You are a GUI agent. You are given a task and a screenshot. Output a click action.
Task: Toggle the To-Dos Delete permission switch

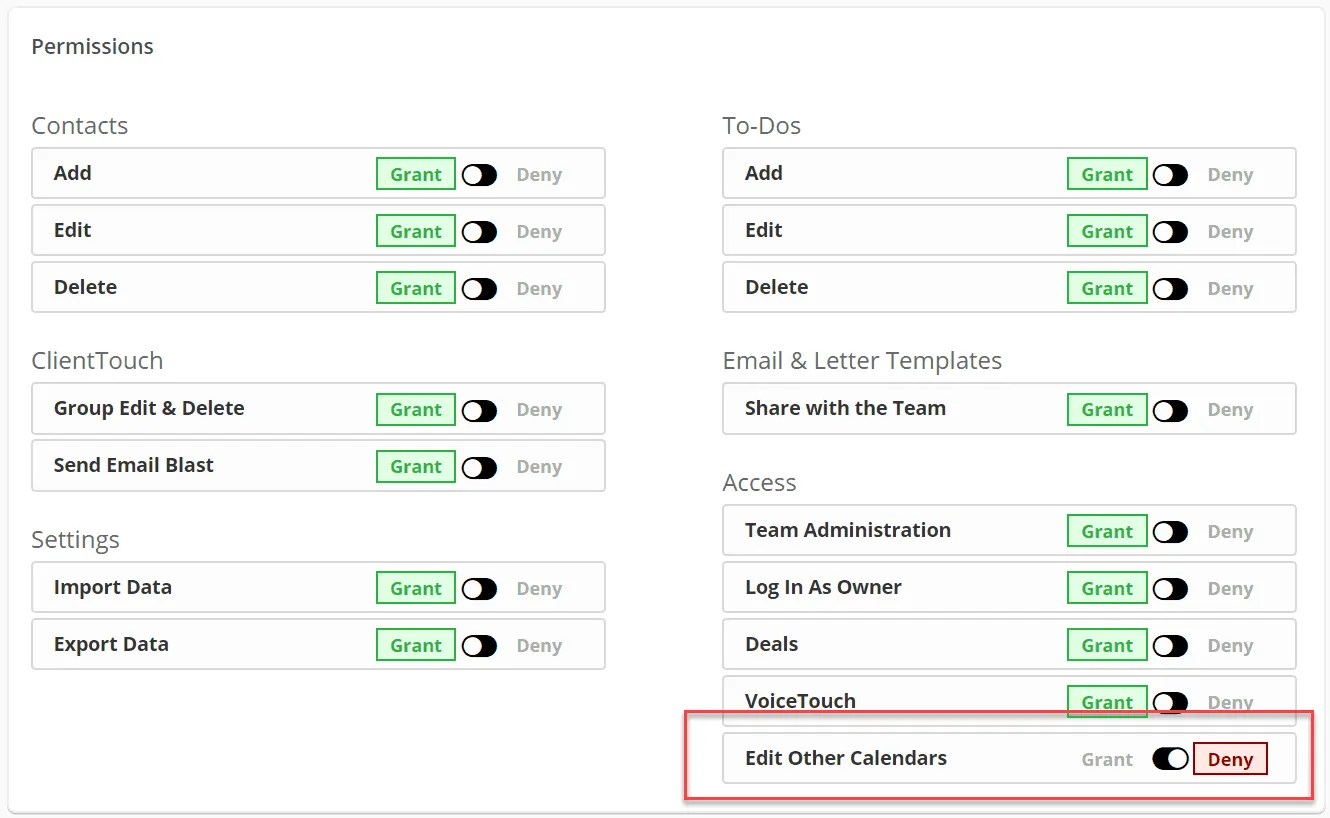point(1170,289)
